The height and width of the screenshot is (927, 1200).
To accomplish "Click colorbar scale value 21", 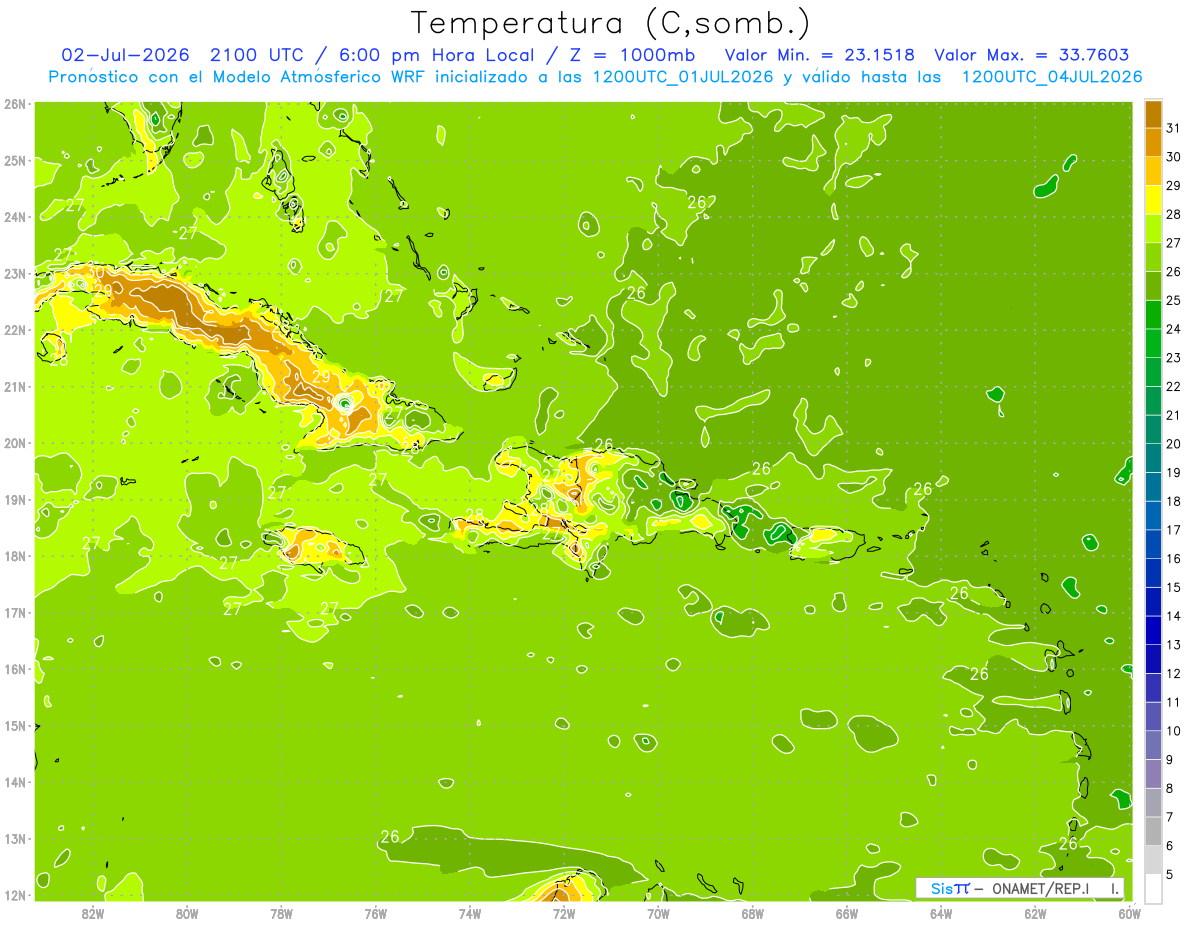I will click(x=1173, y=415).
